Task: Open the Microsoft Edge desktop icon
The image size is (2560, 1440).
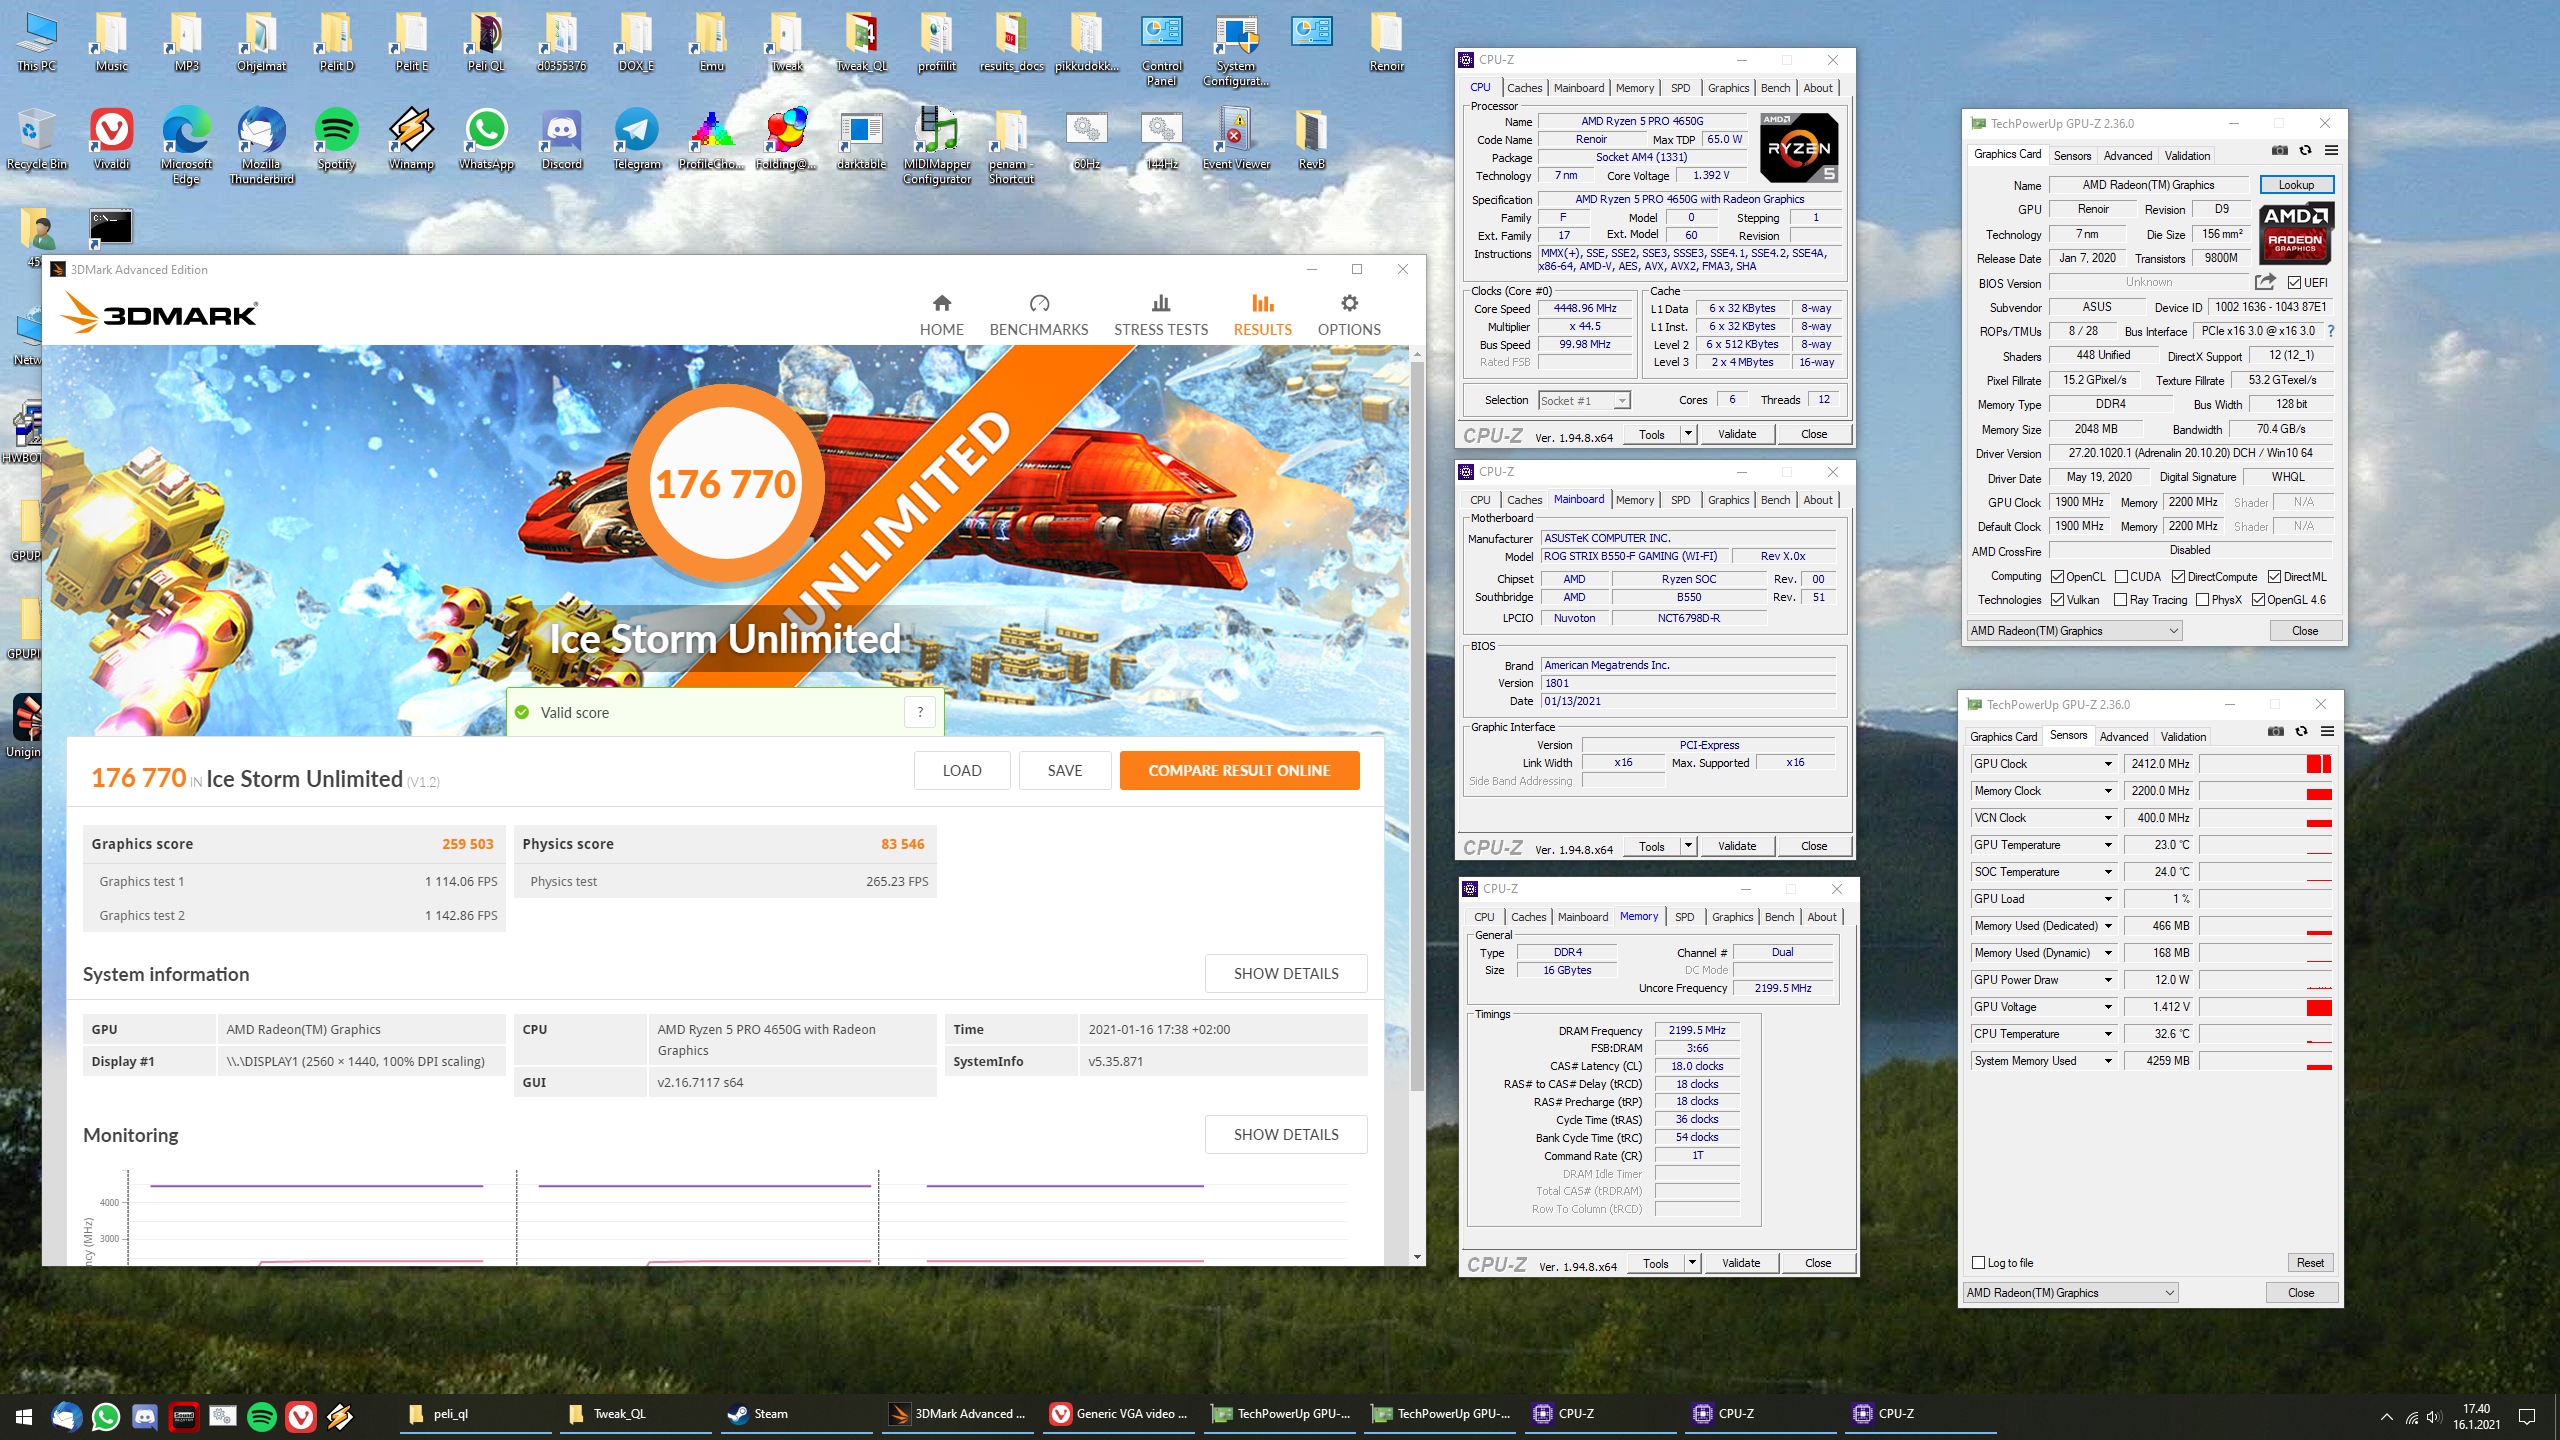Action: point(186,145)
